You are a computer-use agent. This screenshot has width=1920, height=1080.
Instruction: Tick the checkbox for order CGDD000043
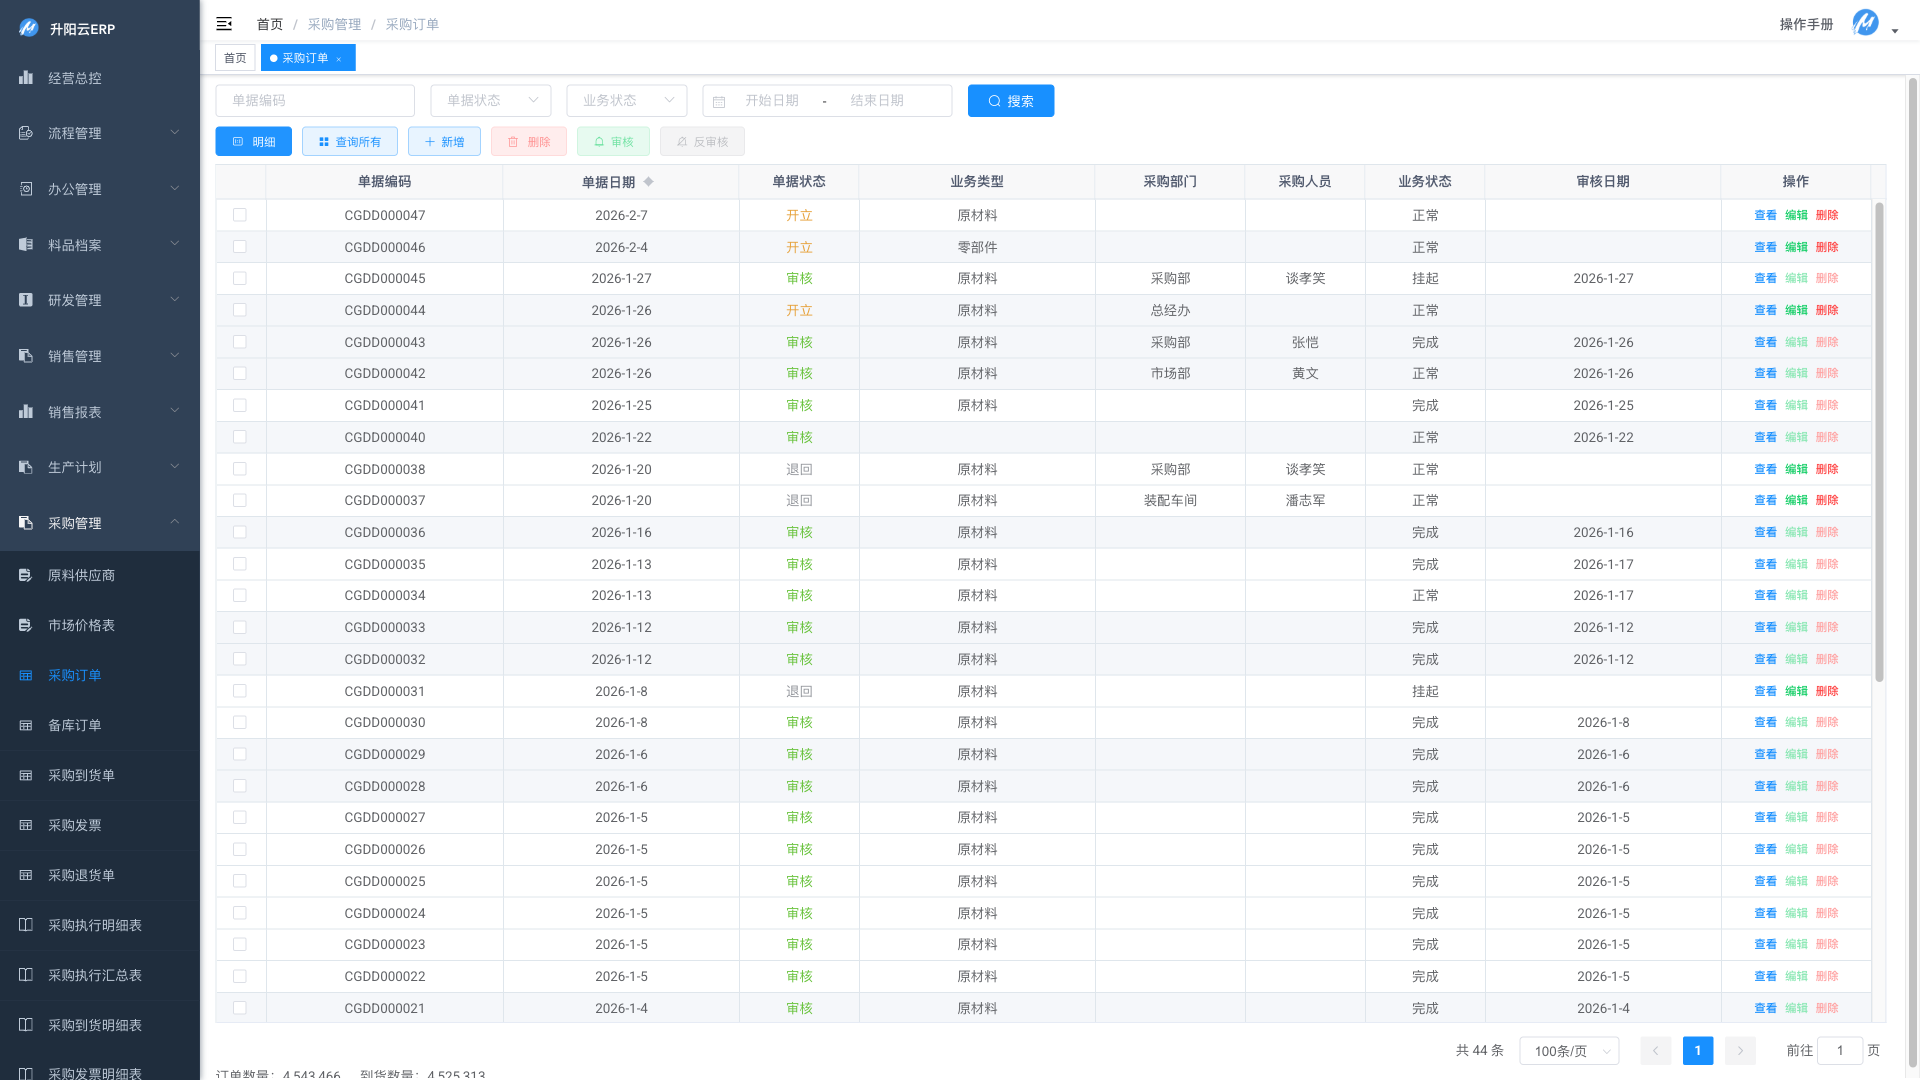240,342
